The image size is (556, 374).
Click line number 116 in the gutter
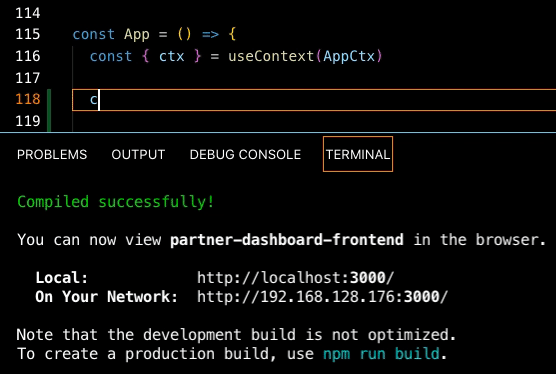click(28, 56)
